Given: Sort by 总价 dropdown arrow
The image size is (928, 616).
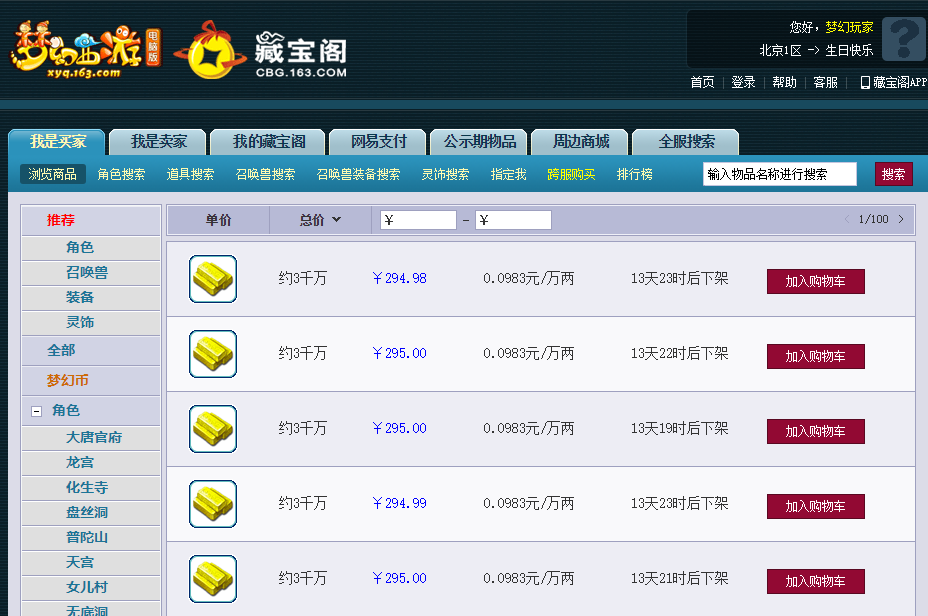Looking at the screenshot, I should coord(336,220).
